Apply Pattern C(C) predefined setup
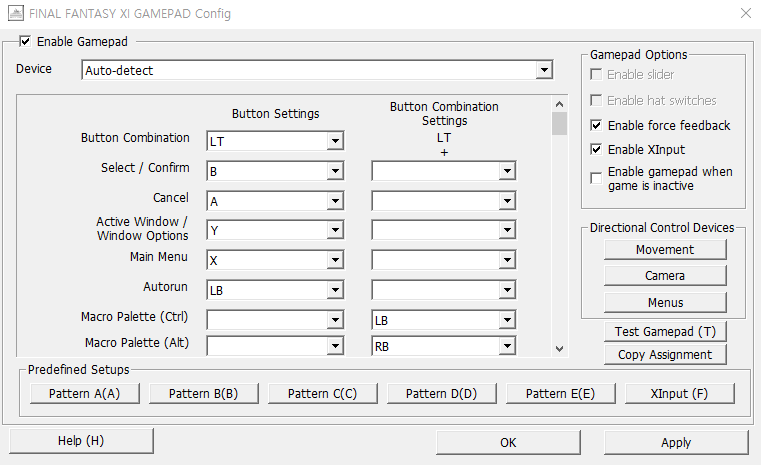 [x=322, y=393]
